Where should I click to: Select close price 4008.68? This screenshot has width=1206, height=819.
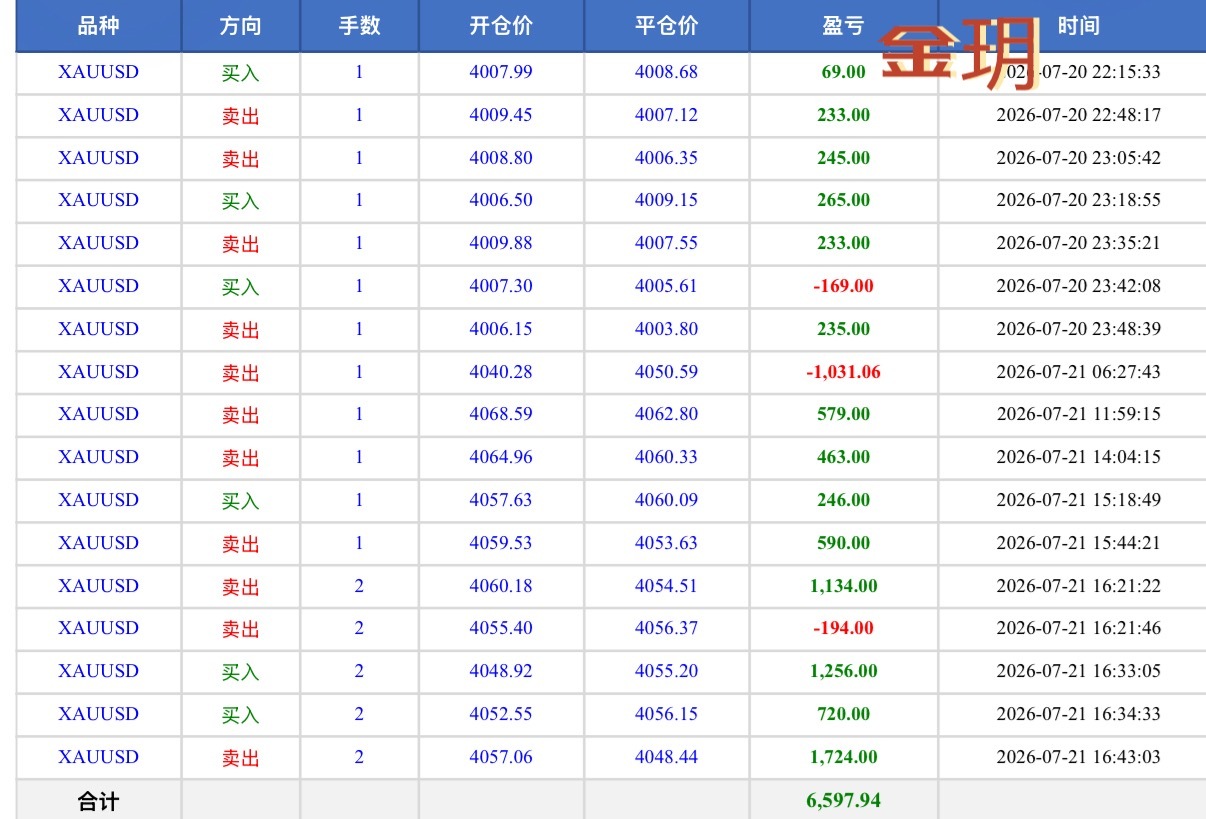(666, 72)
